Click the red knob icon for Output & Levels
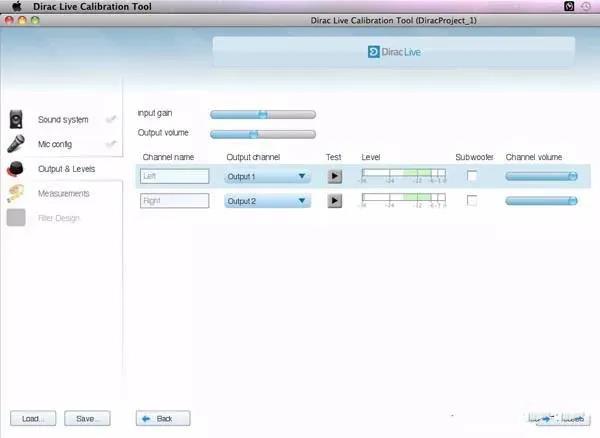Image resolution: width=600 pixels, height=438 pixels. pos(15,169)
